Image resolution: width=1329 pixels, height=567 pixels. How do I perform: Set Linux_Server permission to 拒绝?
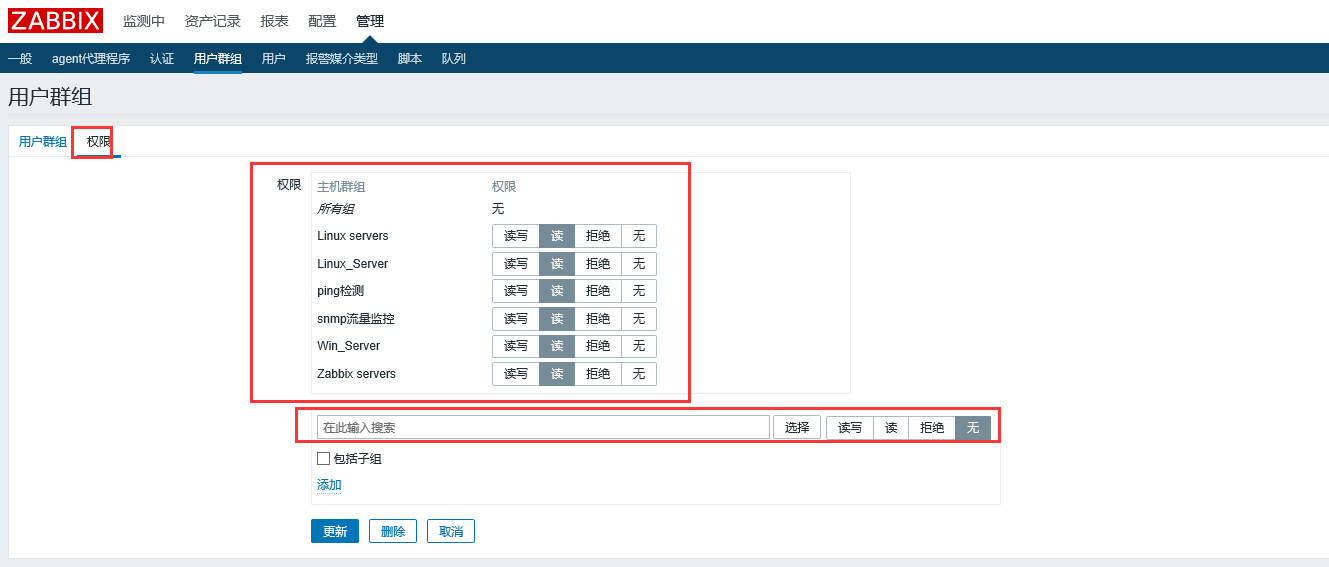598,264
